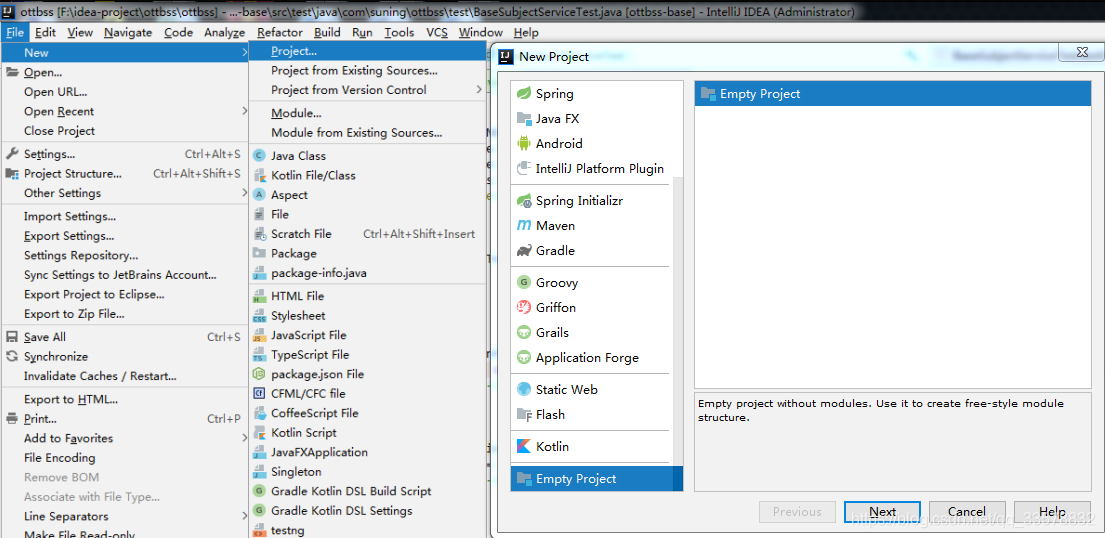The width and height of the screenshot is (1105, 538).
Task: Click the Android robot icon
Action: [524, 143]
